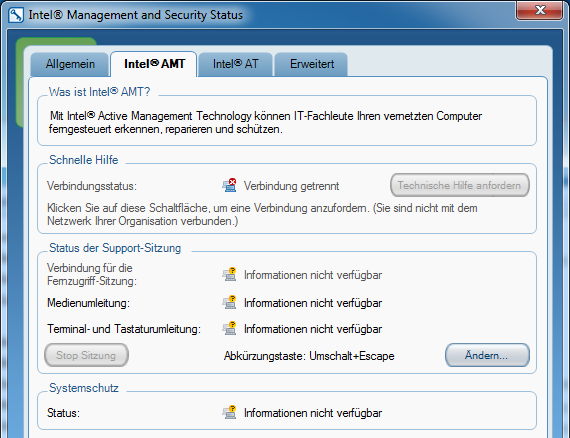Click the status icon next to Medienumleitung
Viewport: 570px width, 438px height.
tap(229, 302)
